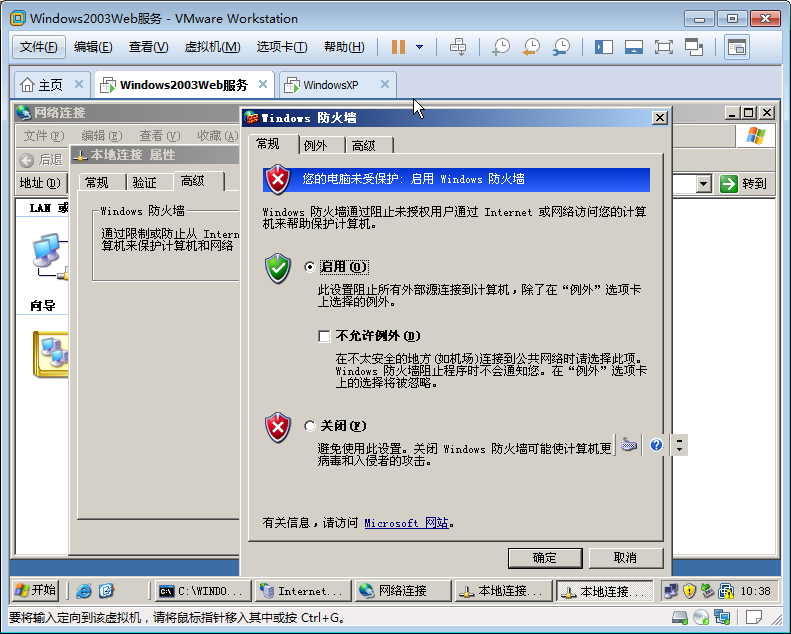Screen dimensions: 791x634
Task: Pause the virtual machine
Action: click(398, 47)
